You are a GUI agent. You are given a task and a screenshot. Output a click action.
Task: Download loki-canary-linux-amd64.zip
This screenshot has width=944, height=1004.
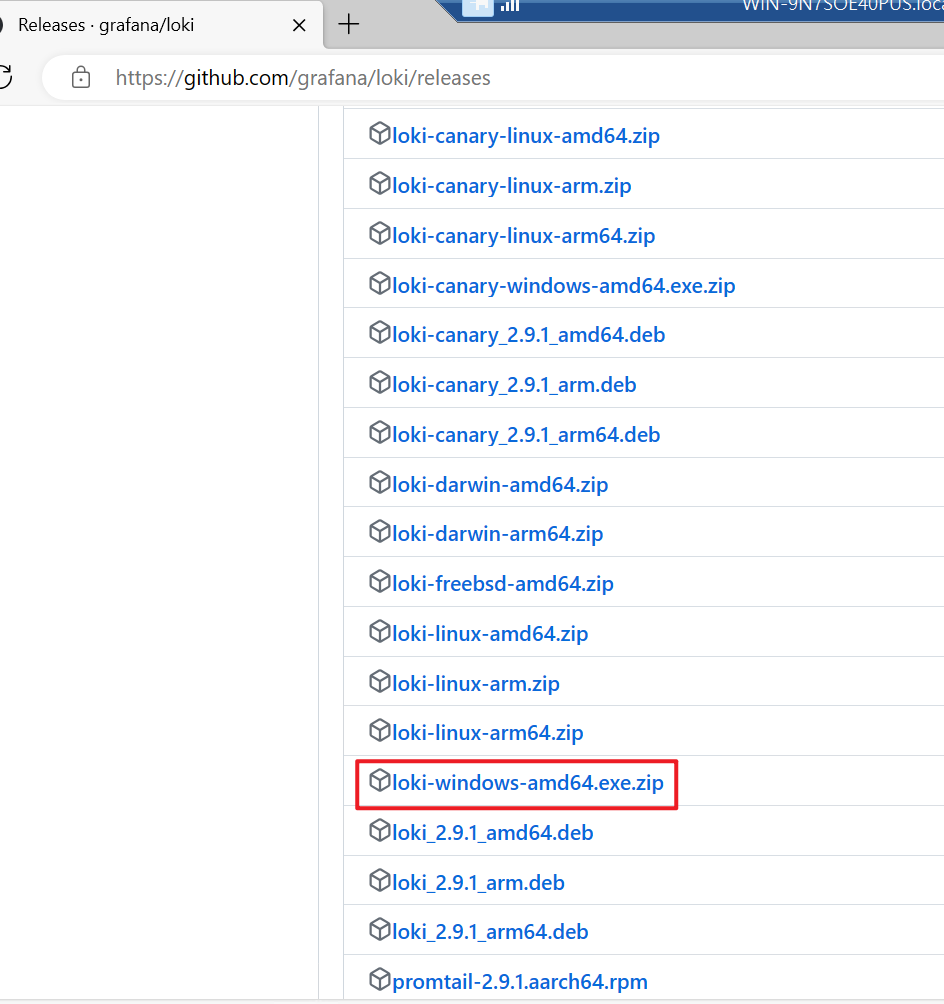[526, 136]
